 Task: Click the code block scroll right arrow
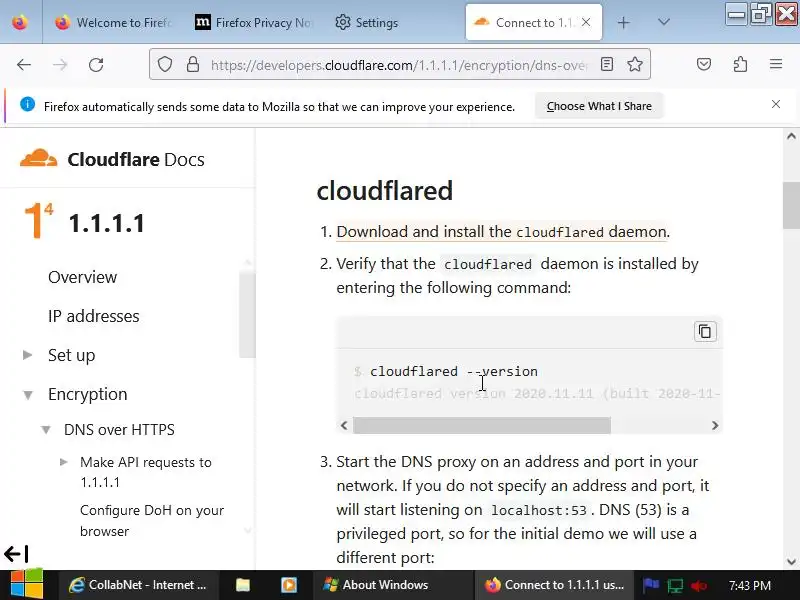click(x=715, y=425)
